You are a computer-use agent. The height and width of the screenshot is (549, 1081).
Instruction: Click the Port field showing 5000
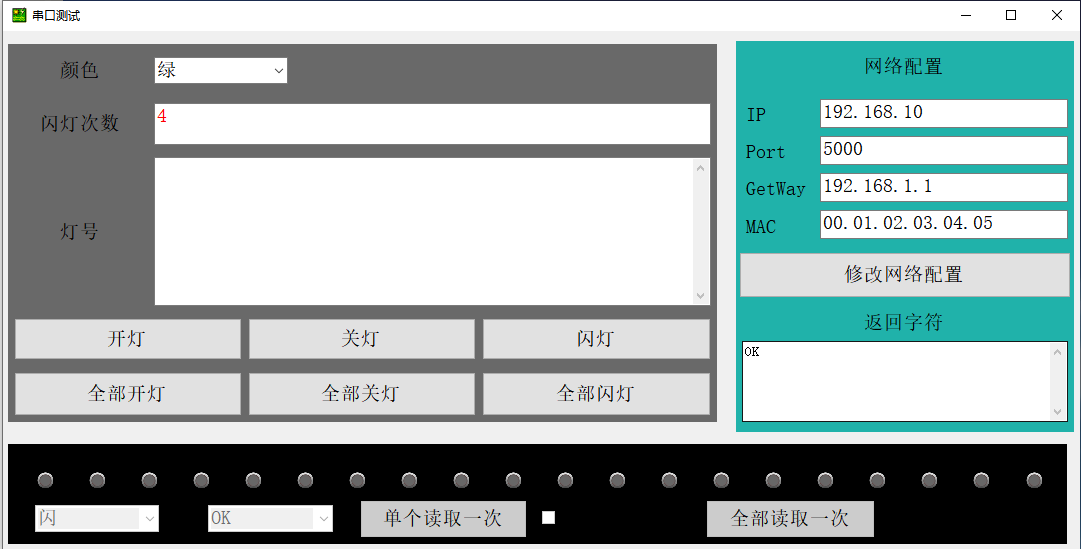(944, 150)
